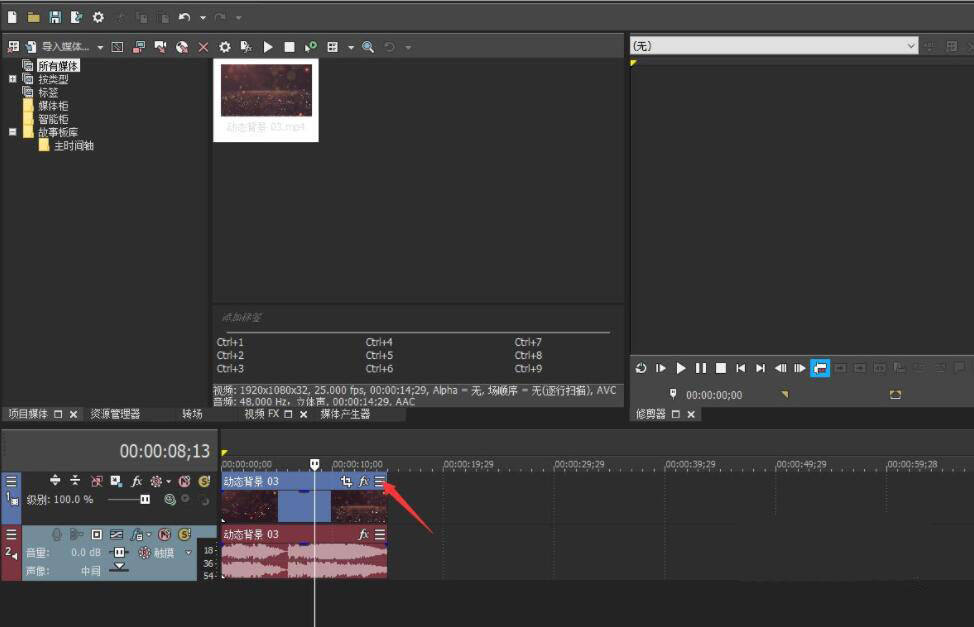Viewport: 974px width, 627px height.
Task: Toggle solo on the audio track
Action: click(184, 535)
